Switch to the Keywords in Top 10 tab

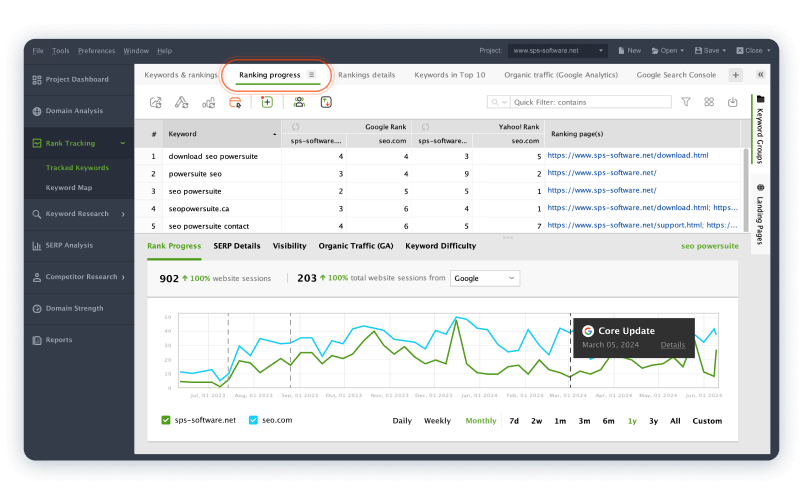pyautogui.click(x=450, y=75)
